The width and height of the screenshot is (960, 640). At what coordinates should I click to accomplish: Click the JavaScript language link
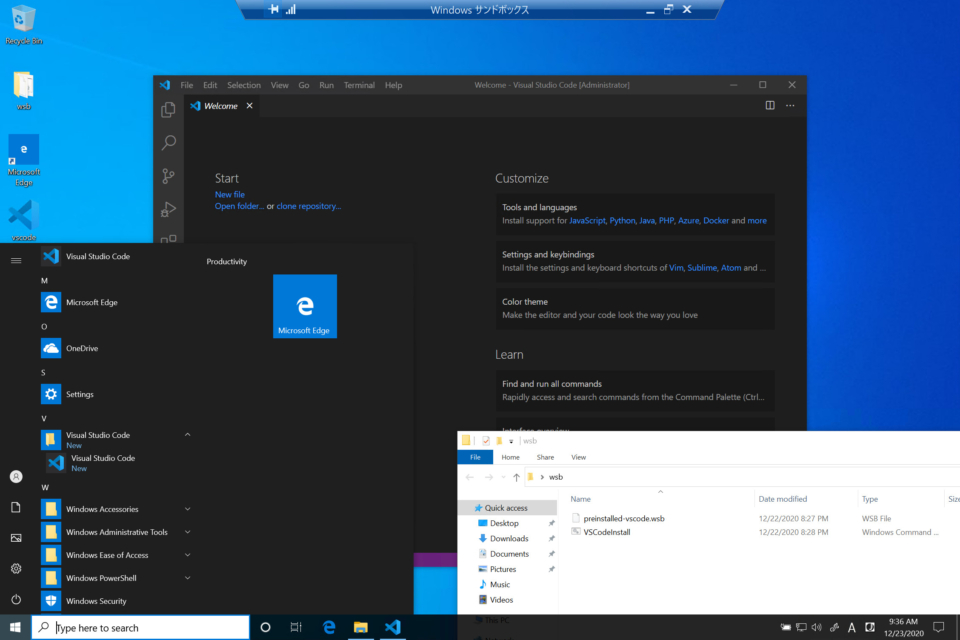587,220
